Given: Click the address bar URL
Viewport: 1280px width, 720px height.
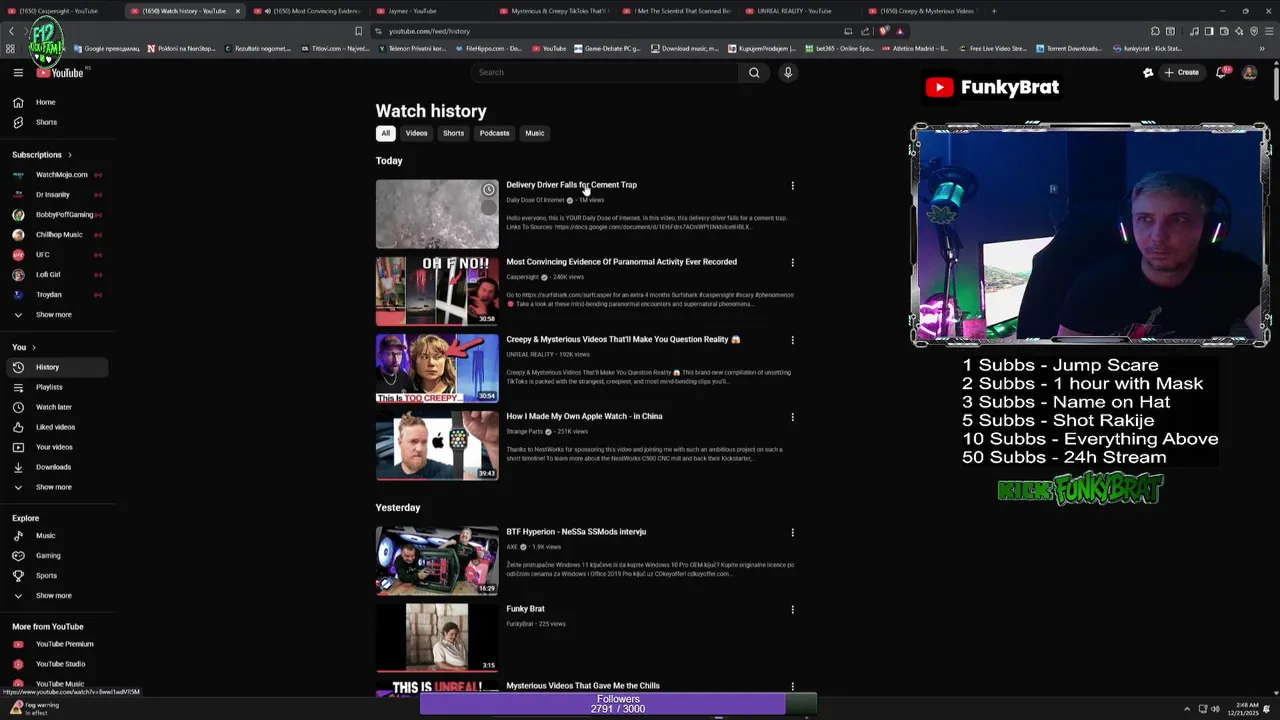Looking at the screenshot, I should pyautogui.click(x=429, y=31).
